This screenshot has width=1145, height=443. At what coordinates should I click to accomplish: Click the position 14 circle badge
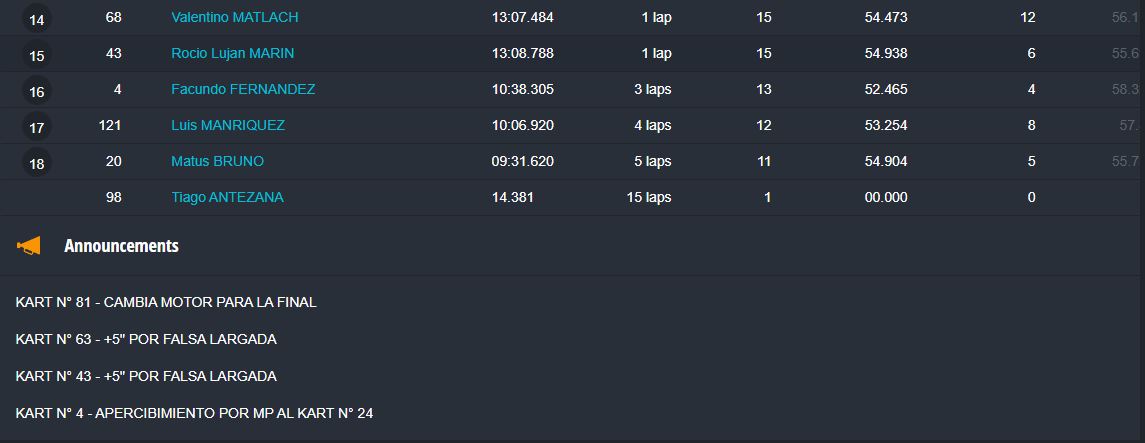[37, 20]
